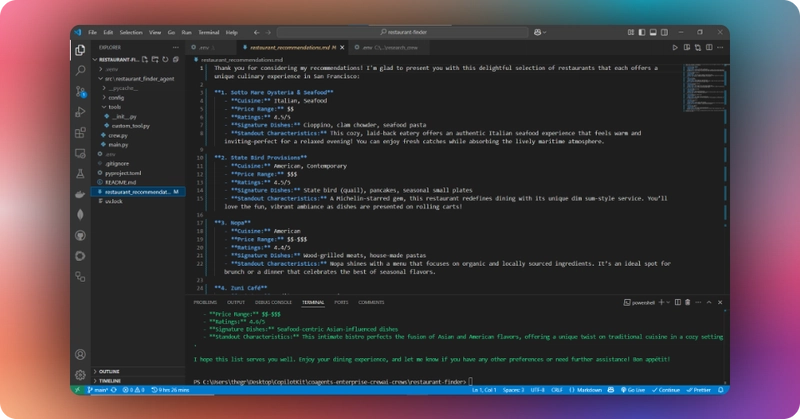Open the File menu
The height and width of the screenshot is (419, 800).
pos(92,32)
